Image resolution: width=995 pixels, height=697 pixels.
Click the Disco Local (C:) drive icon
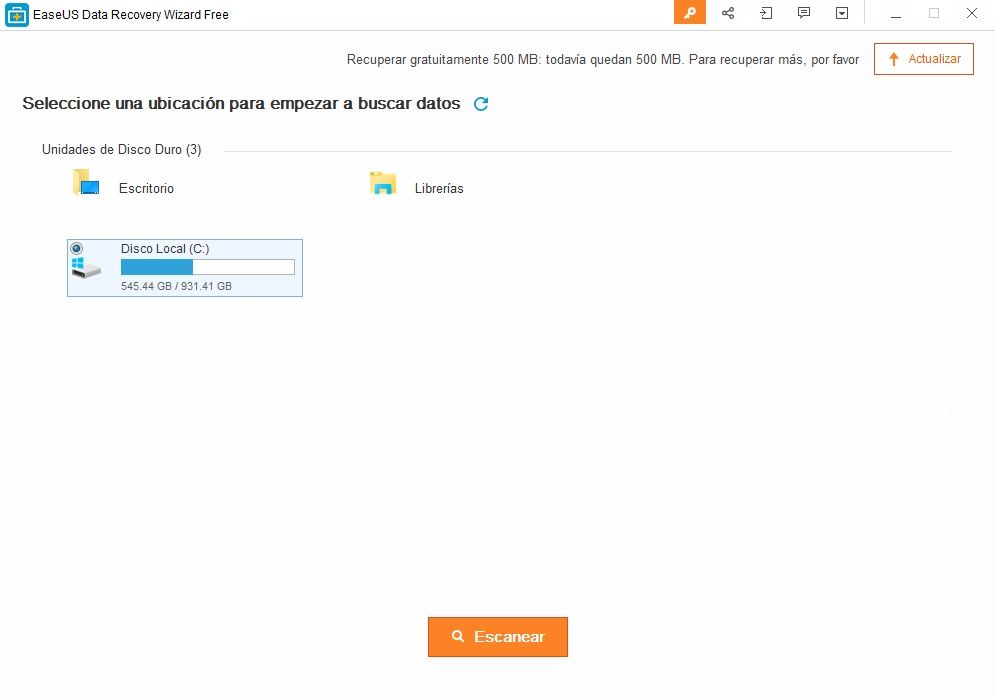86,269
